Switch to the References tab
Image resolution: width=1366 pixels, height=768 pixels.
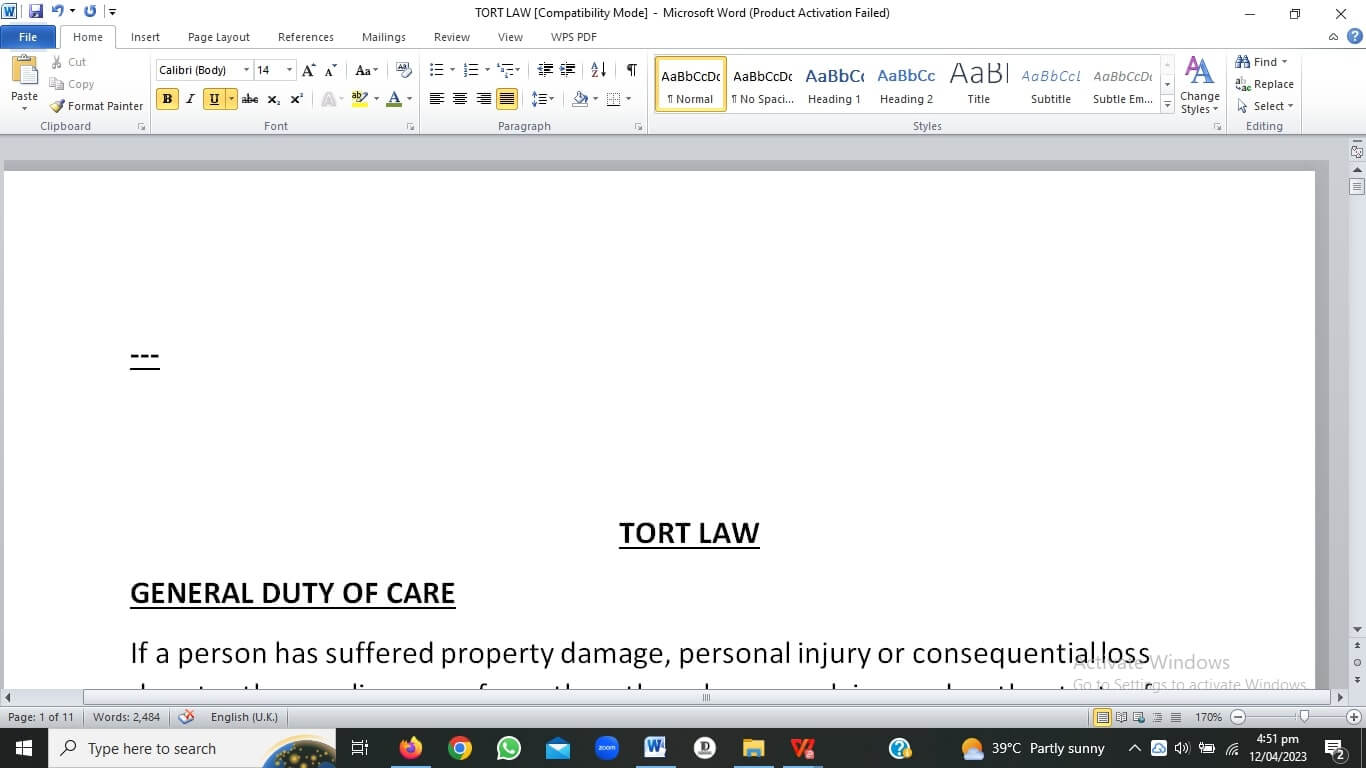point(306,37)
